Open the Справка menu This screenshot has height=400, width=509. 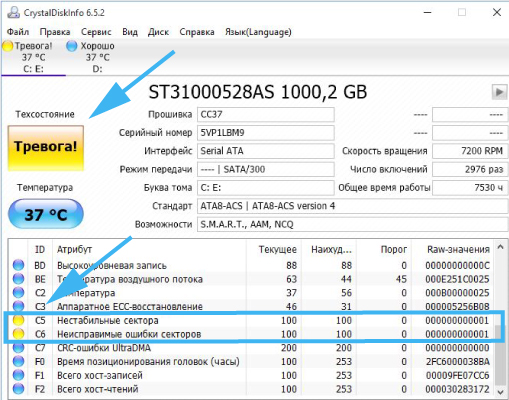[x=197, y=32]
